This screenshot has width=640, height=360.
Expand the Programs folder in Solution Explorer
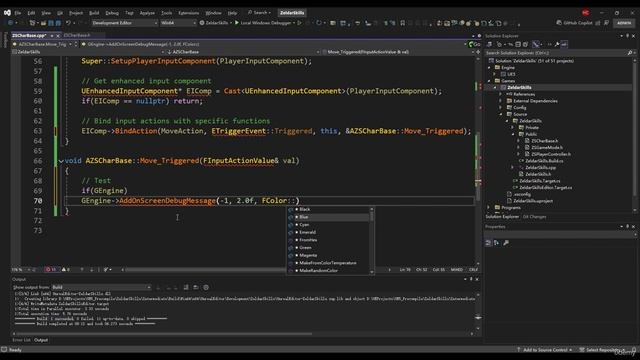pyautogui.click(x=489, y=208)
